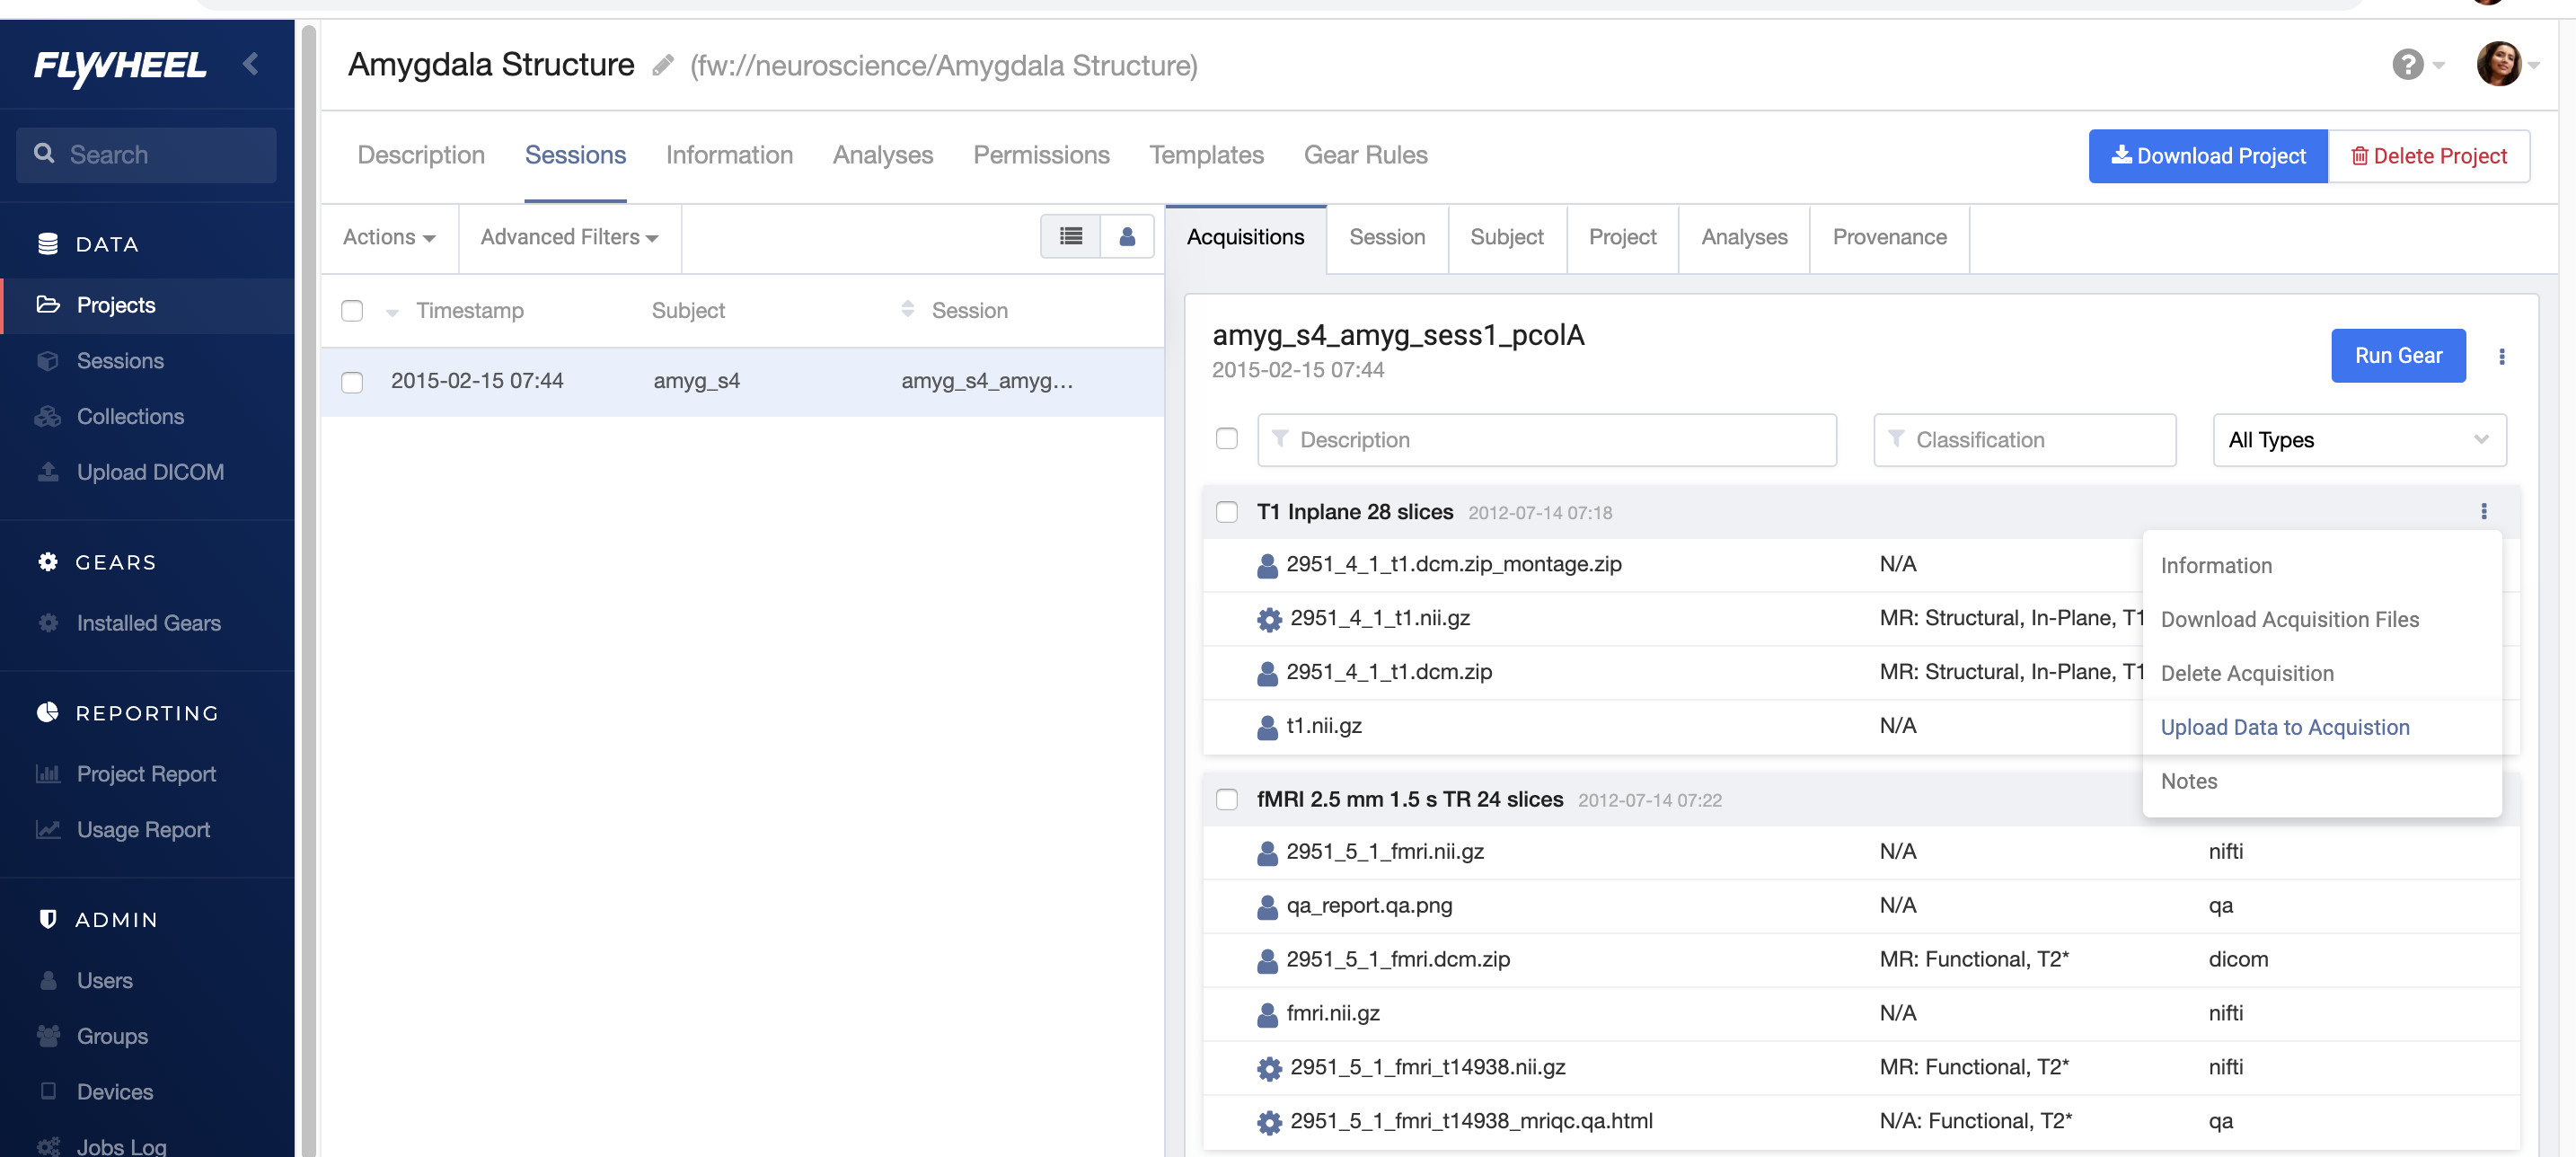Switch to the list view icon

[x=1070, y=237]
